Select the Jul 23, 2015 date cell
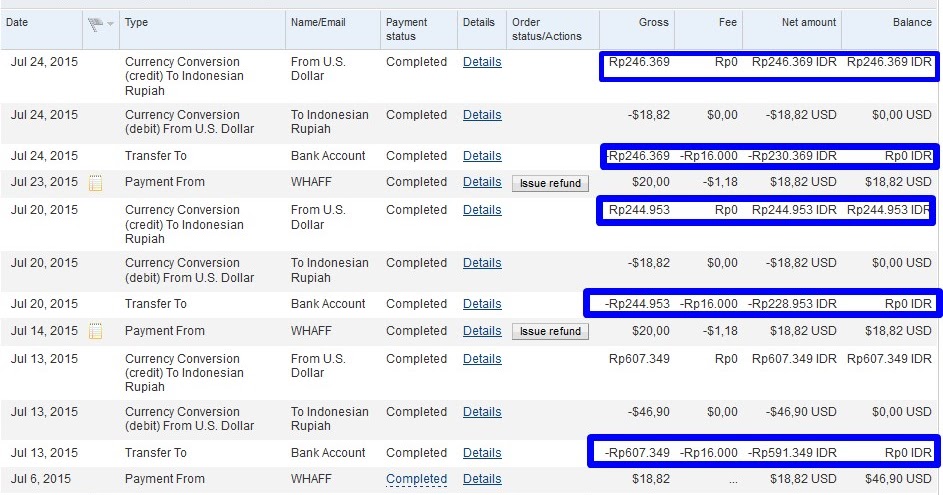 (x=44, y=182)
